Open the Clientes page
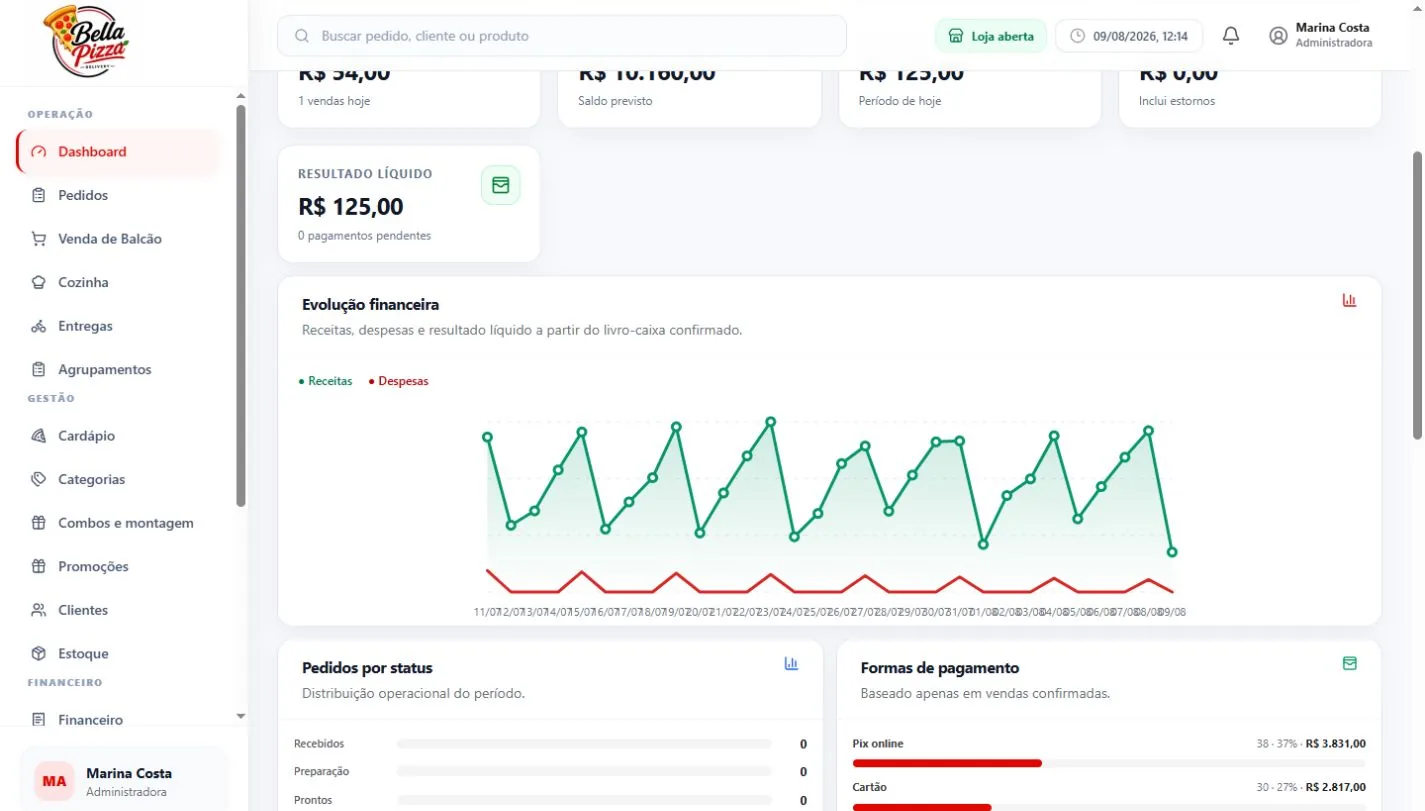The image size is (1425, 811). (x=118, y=610)
